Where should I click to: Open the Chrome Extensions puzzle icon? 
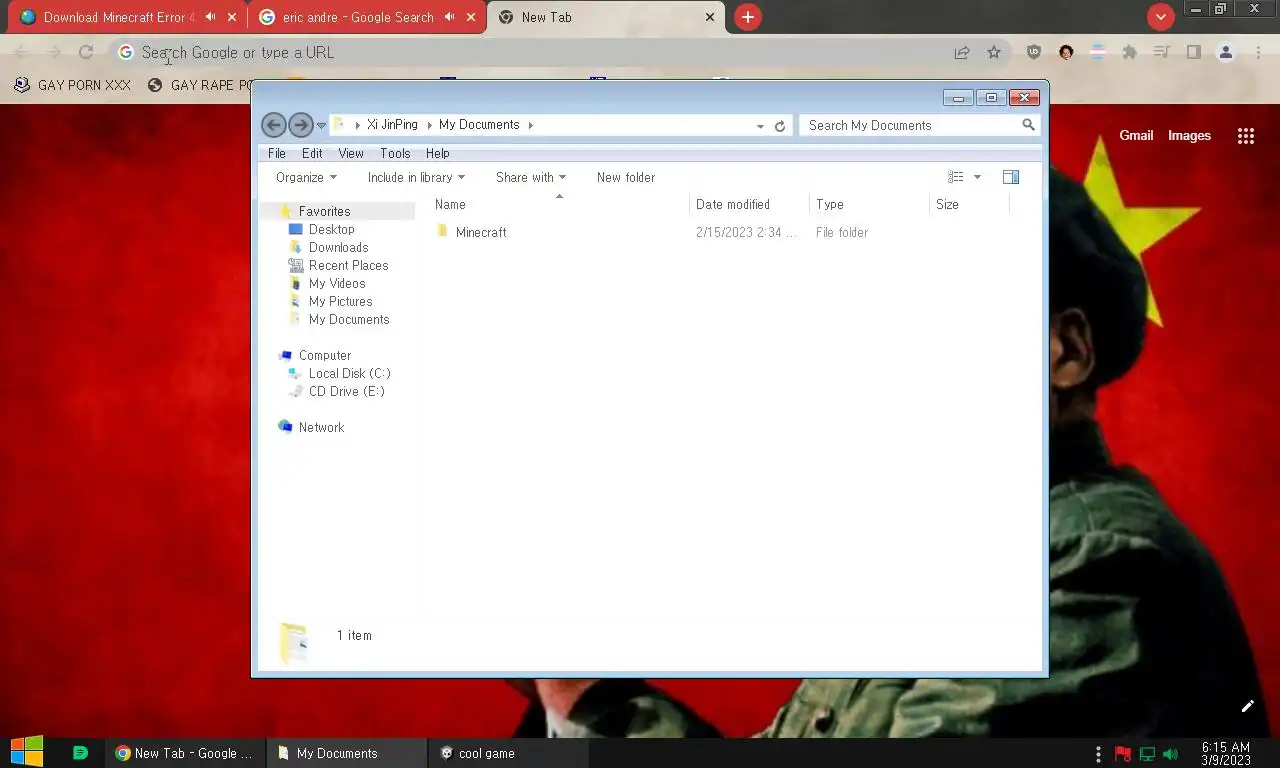[x=1129, y=52]
